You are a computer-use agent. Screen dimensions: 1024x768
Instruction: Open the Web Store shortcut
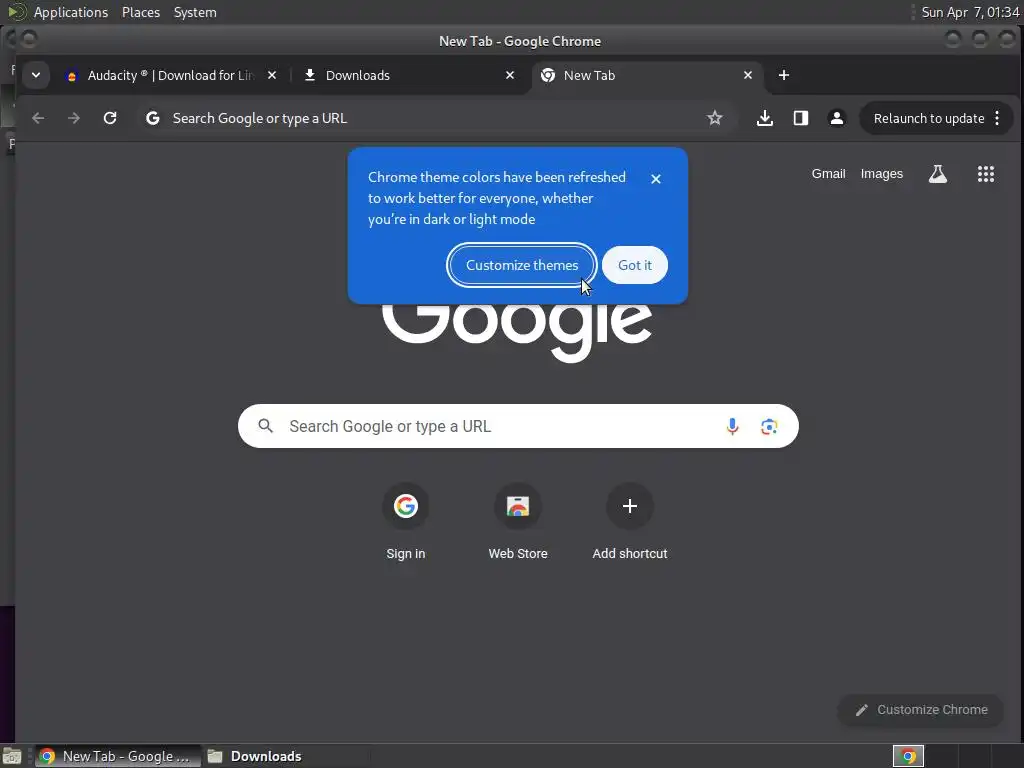click(518, 521)
